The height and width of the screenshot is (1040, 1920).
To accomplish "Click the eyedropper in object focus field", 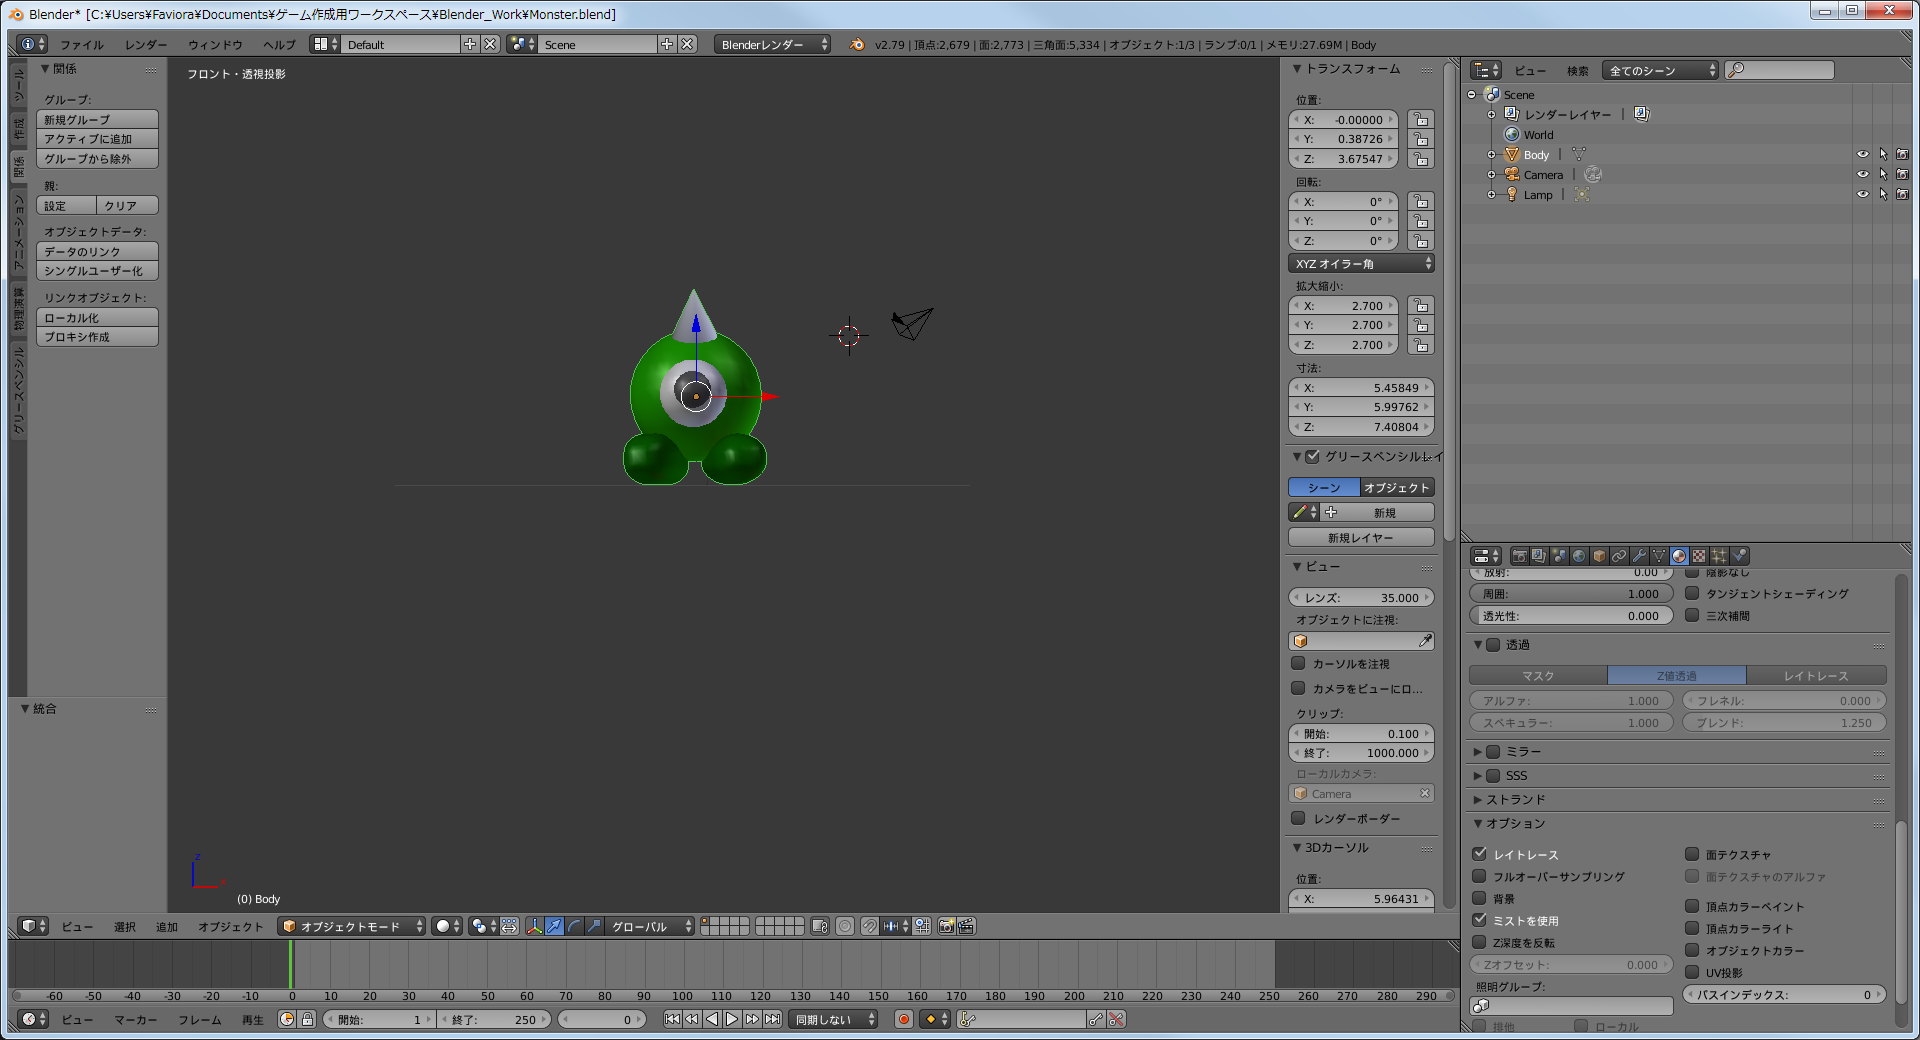I will [x=1425, y=641].
